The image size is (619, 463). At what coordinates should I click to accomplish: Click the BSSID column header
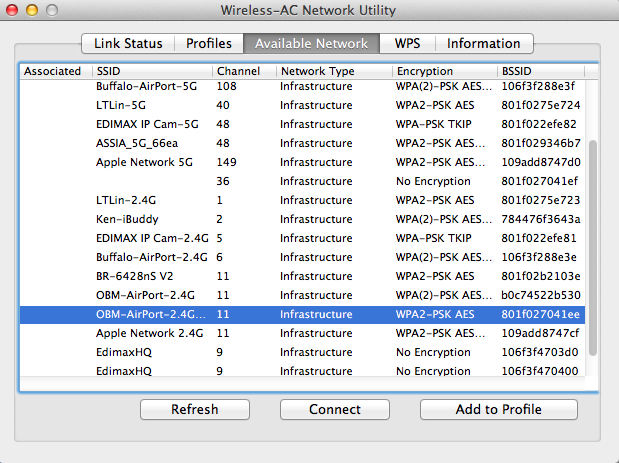(540, 71)
